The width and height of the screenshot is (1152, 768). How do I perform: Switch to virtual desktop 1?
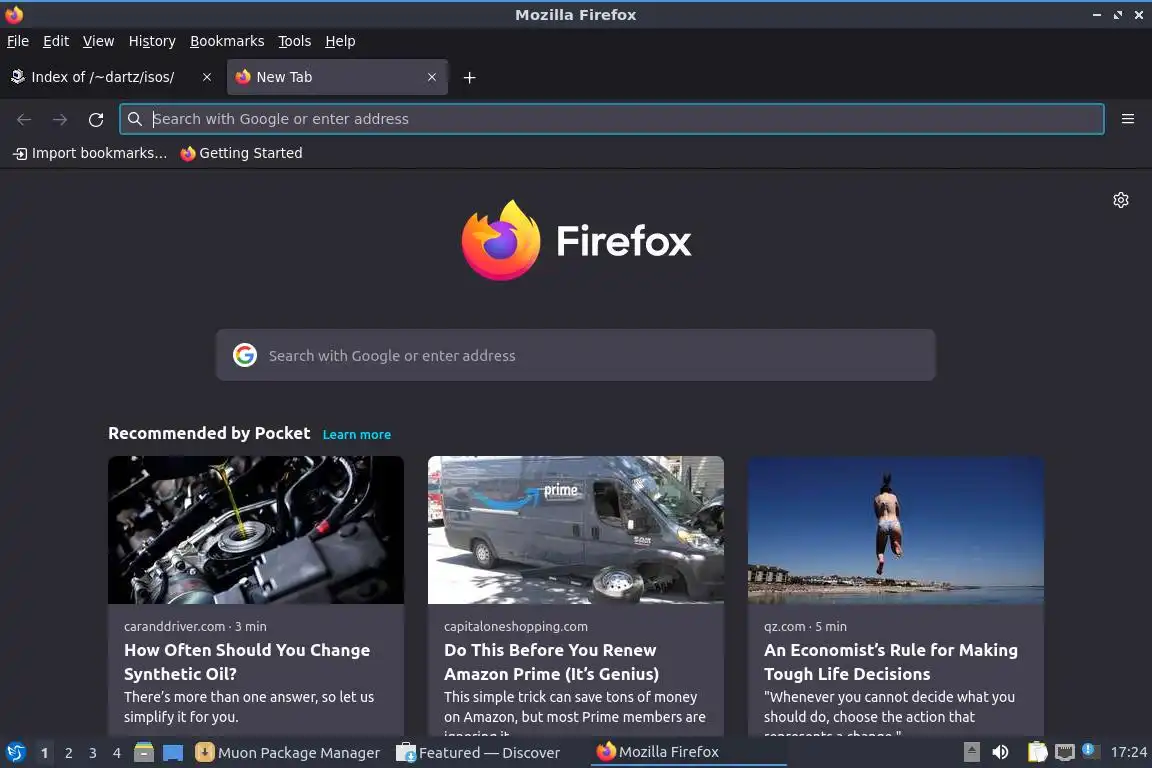click(44, 753)
